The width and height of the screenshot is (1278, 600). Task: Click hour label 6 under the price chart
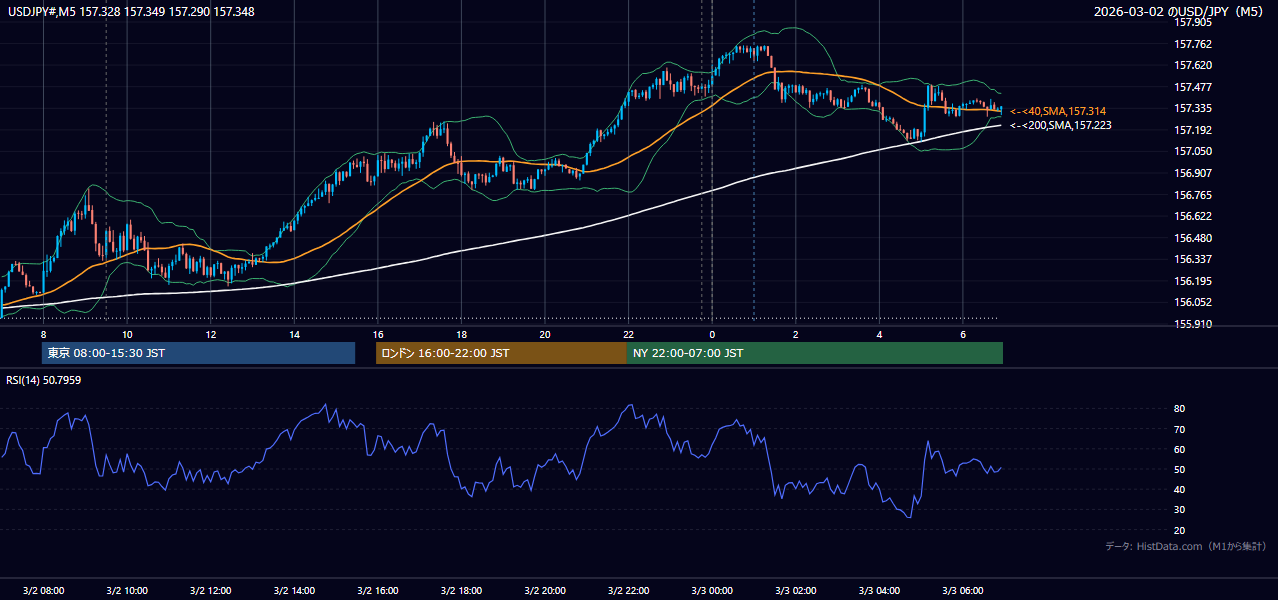pyautogui.click(x=962, y=334)
